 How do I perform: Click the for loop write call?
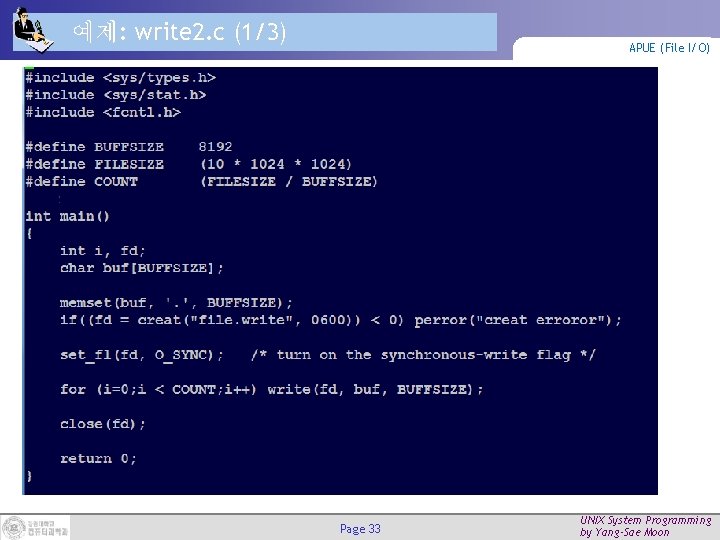[x=271, y=390]
